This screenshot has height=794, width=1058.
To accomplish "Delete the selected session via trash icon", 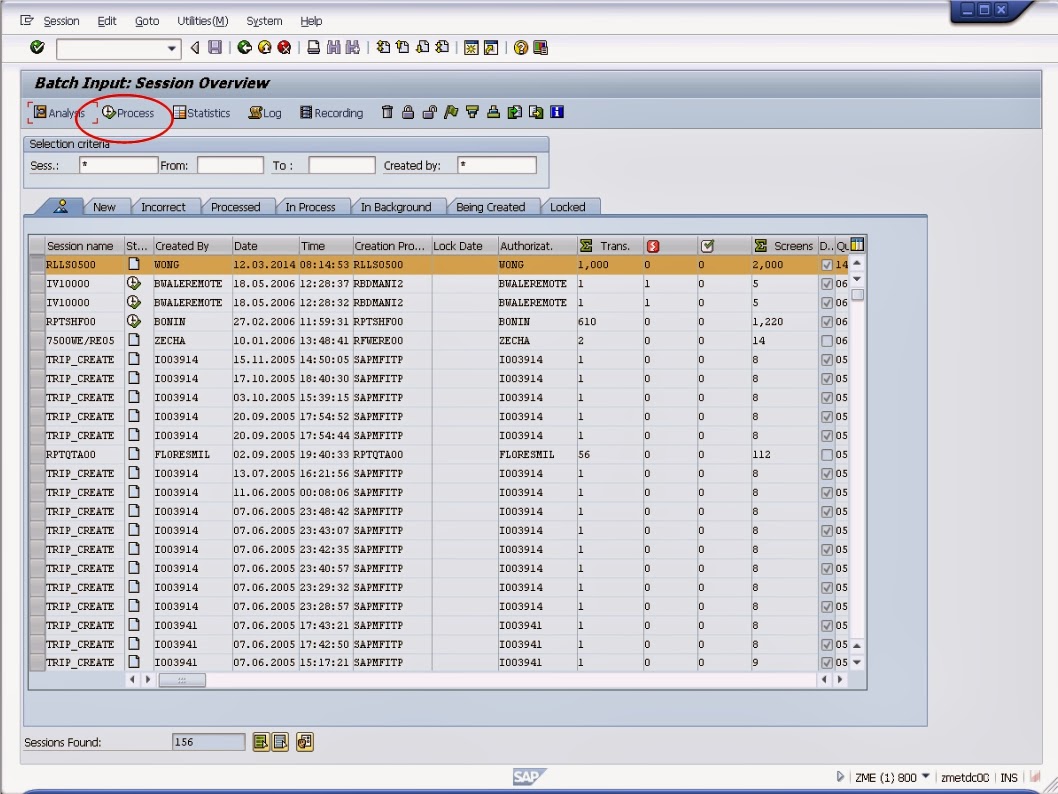I will (x=388, y=113).
